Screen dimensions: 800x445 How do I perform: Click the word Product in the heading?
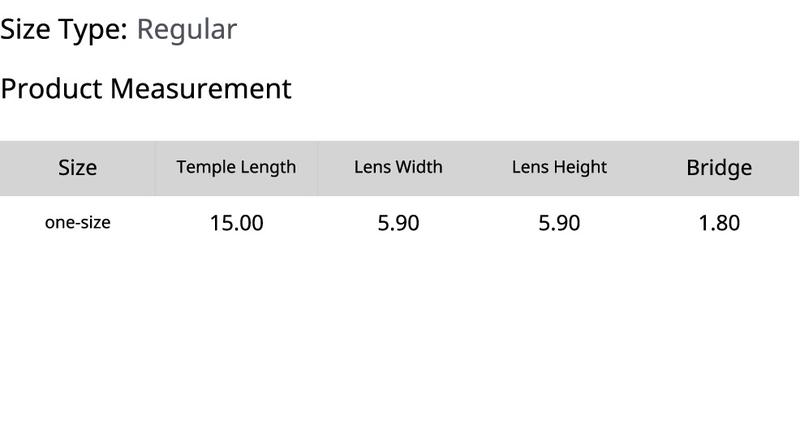pos(51,88)
